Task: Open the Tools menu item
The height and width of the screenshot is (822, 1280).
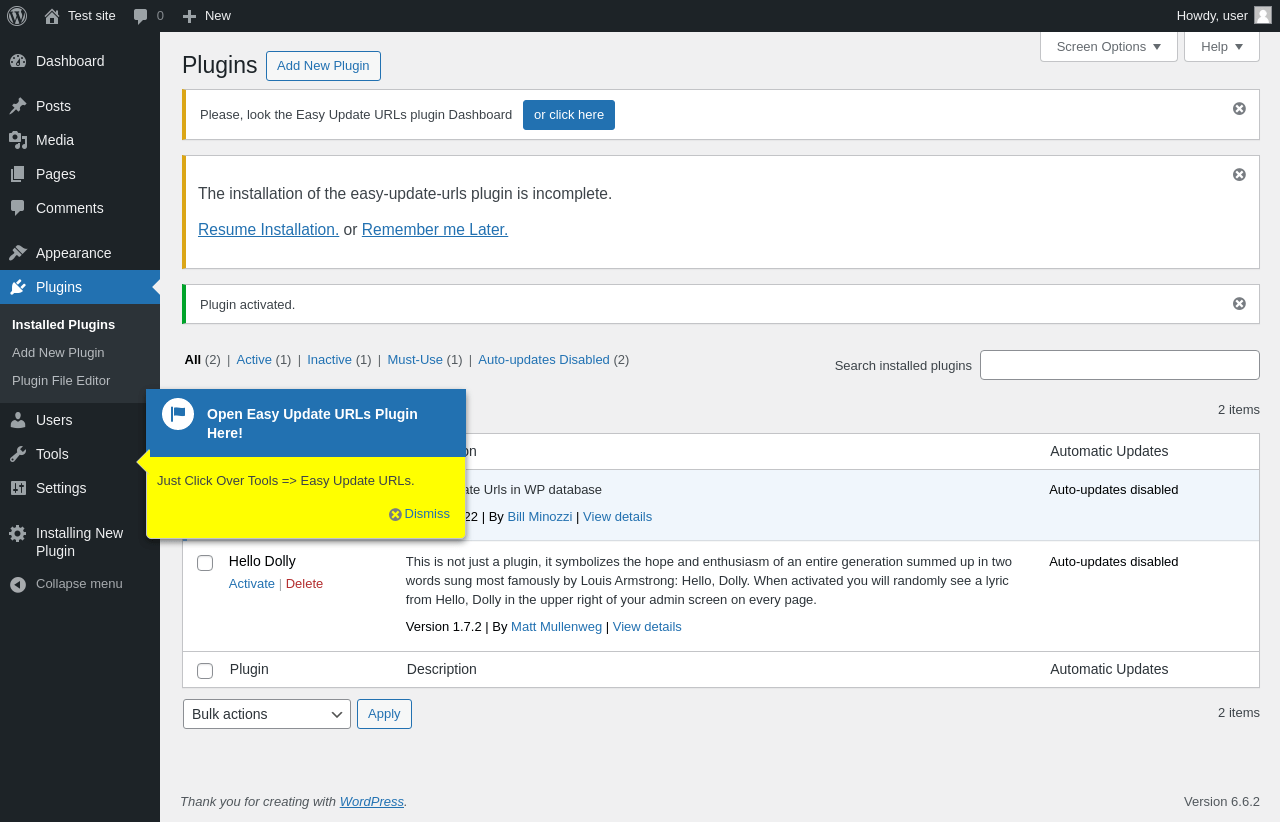Action: [80, 454]
